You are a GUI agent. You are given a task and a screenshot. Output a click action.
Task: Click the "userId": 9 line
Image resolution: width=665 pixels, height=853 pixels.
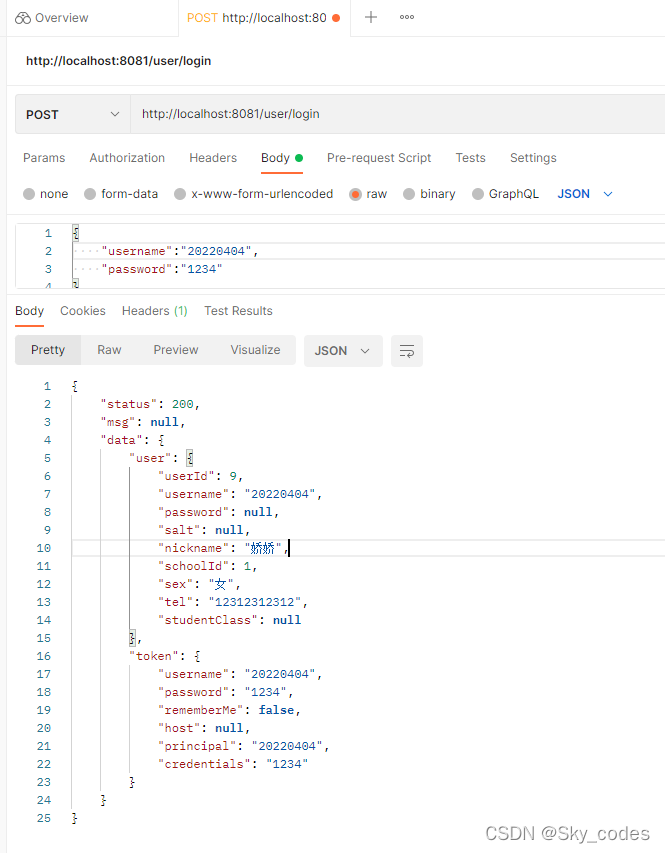200,476
